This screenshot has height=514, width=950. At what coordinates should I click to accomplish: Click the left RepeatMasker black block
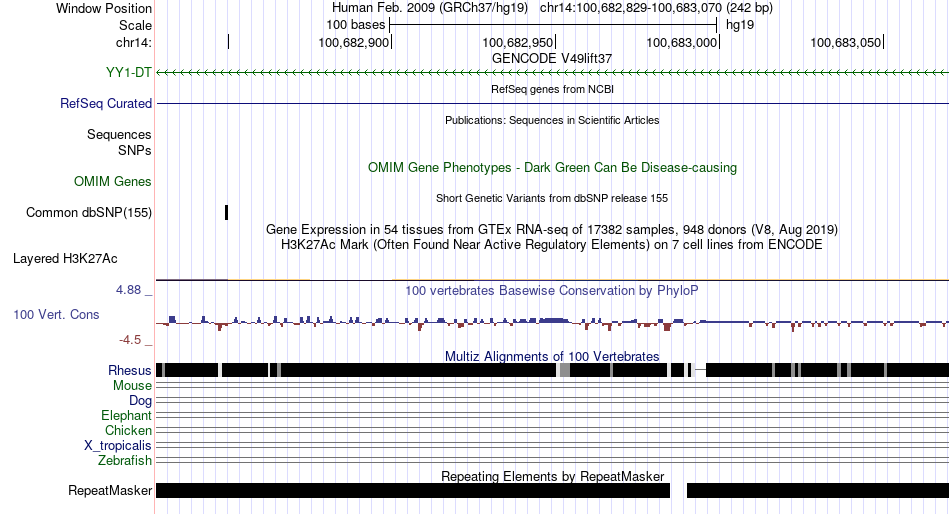[x=413, y=490]
